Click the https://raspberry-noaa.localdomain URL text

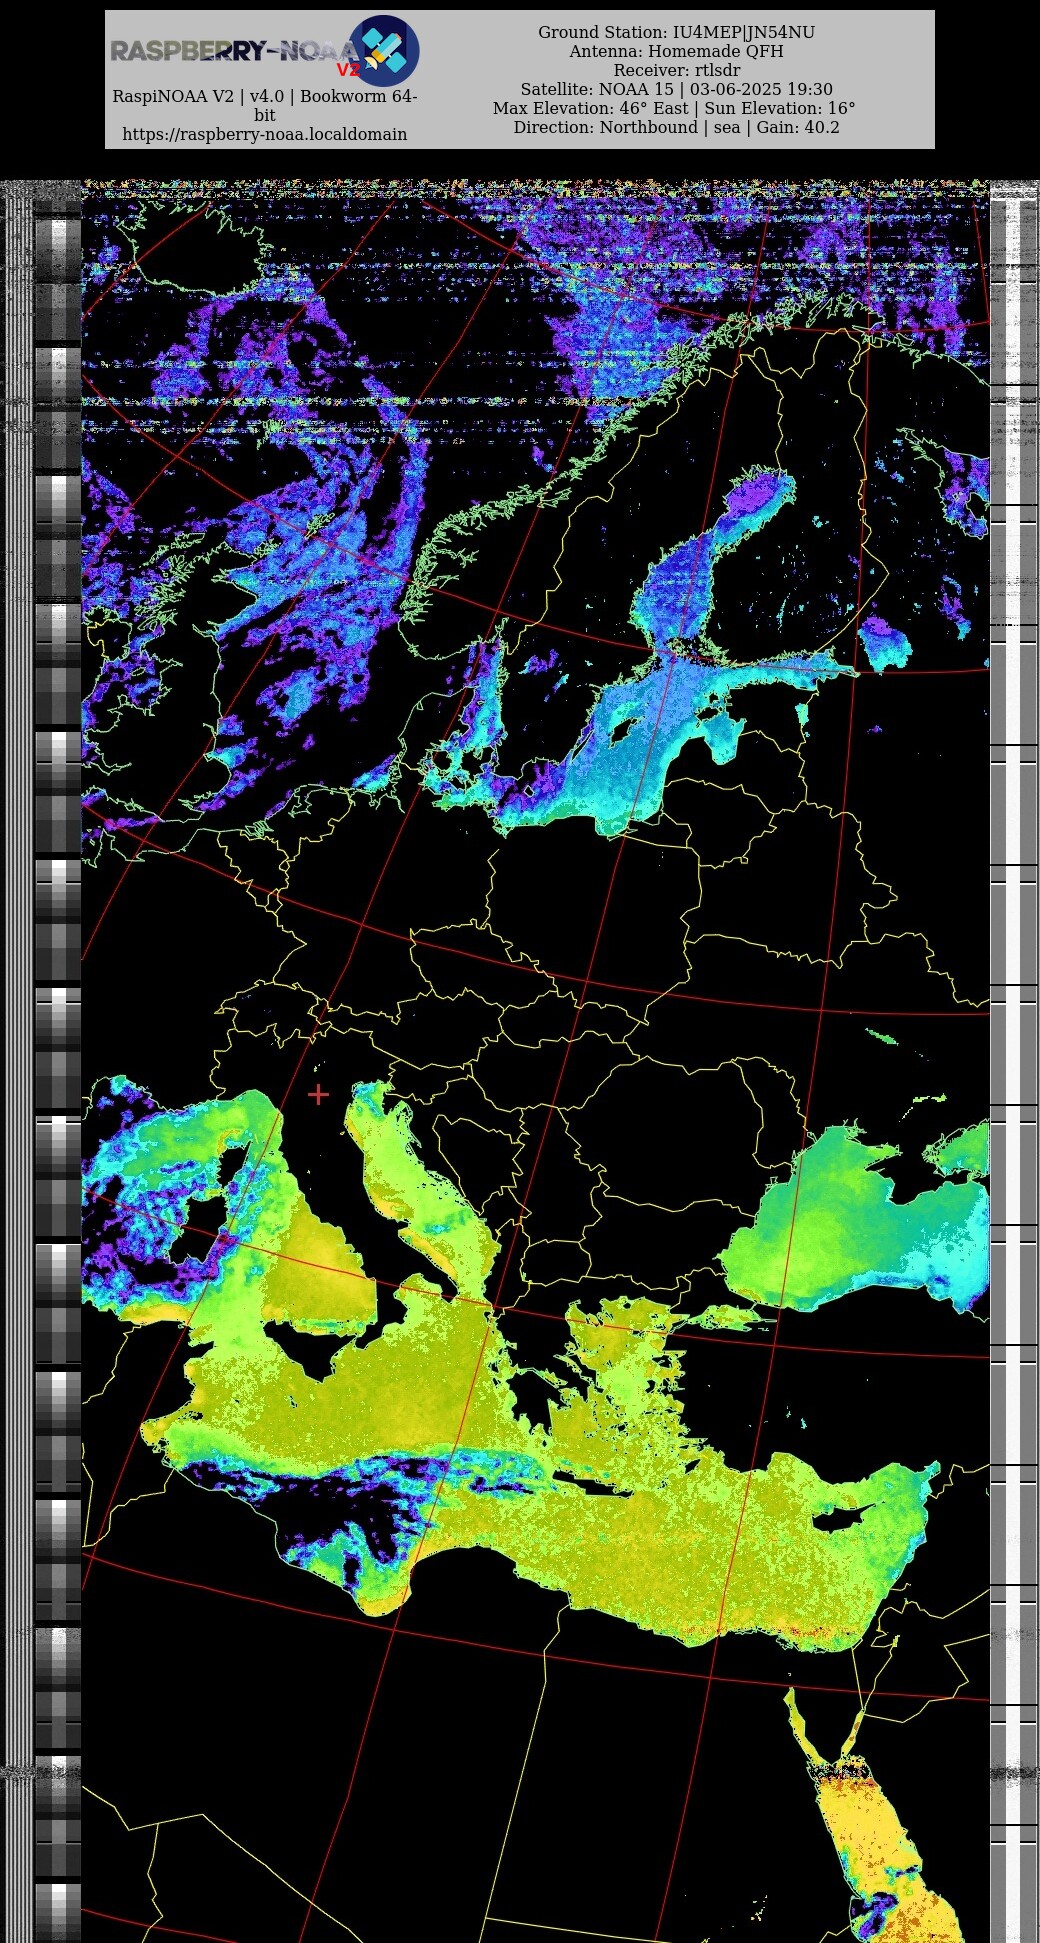tap(265, 134)
